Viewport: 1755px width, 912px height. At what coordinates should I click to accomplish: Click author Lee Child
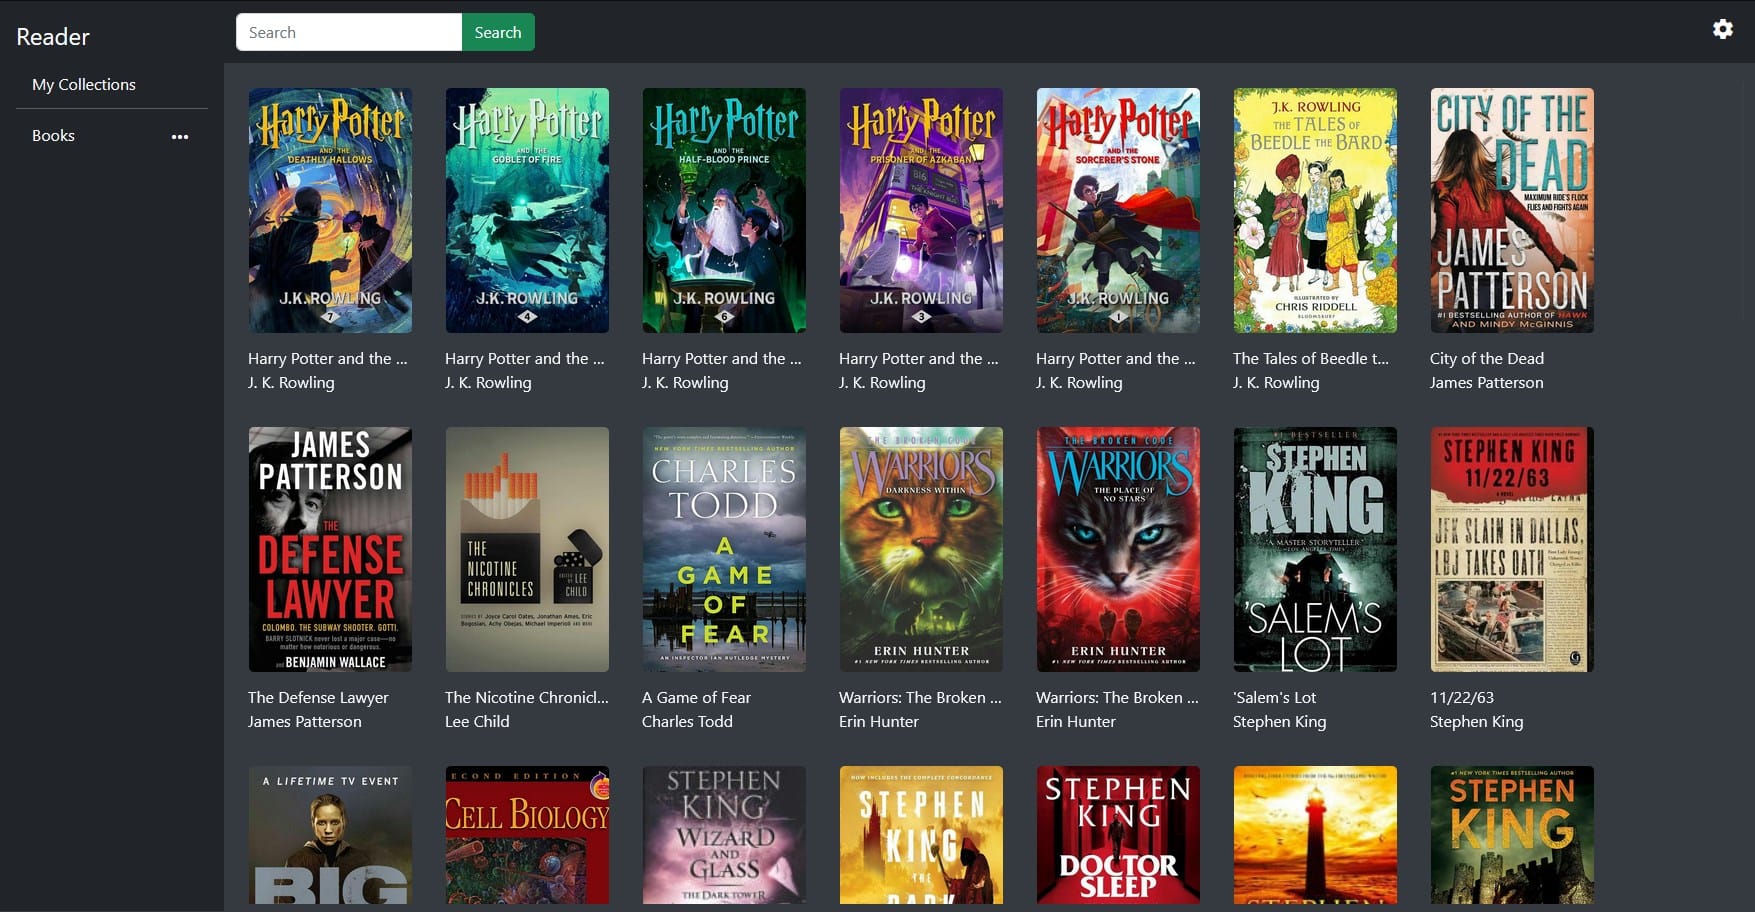(x=477, y=721)
